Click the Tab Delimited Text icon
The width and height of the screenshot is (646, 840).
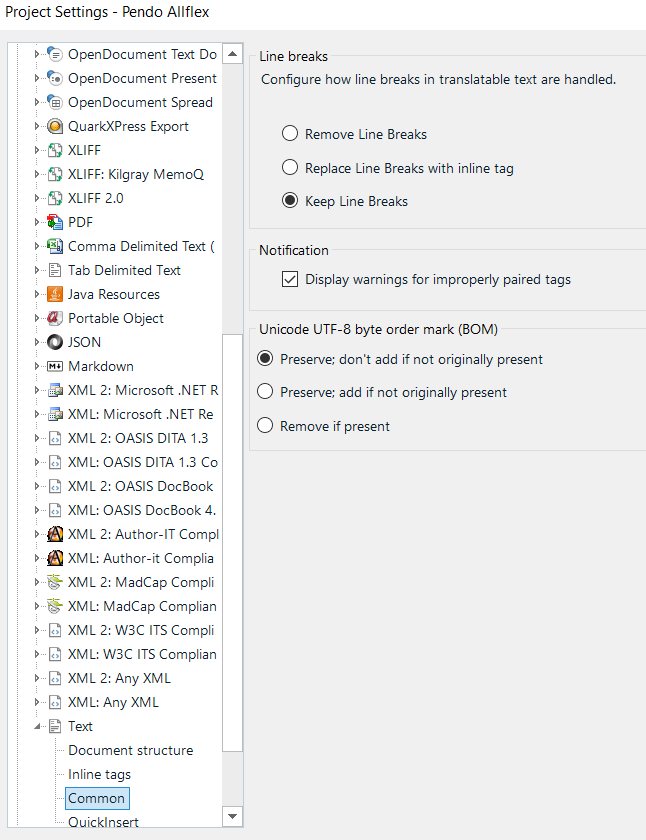coord(55,271)
